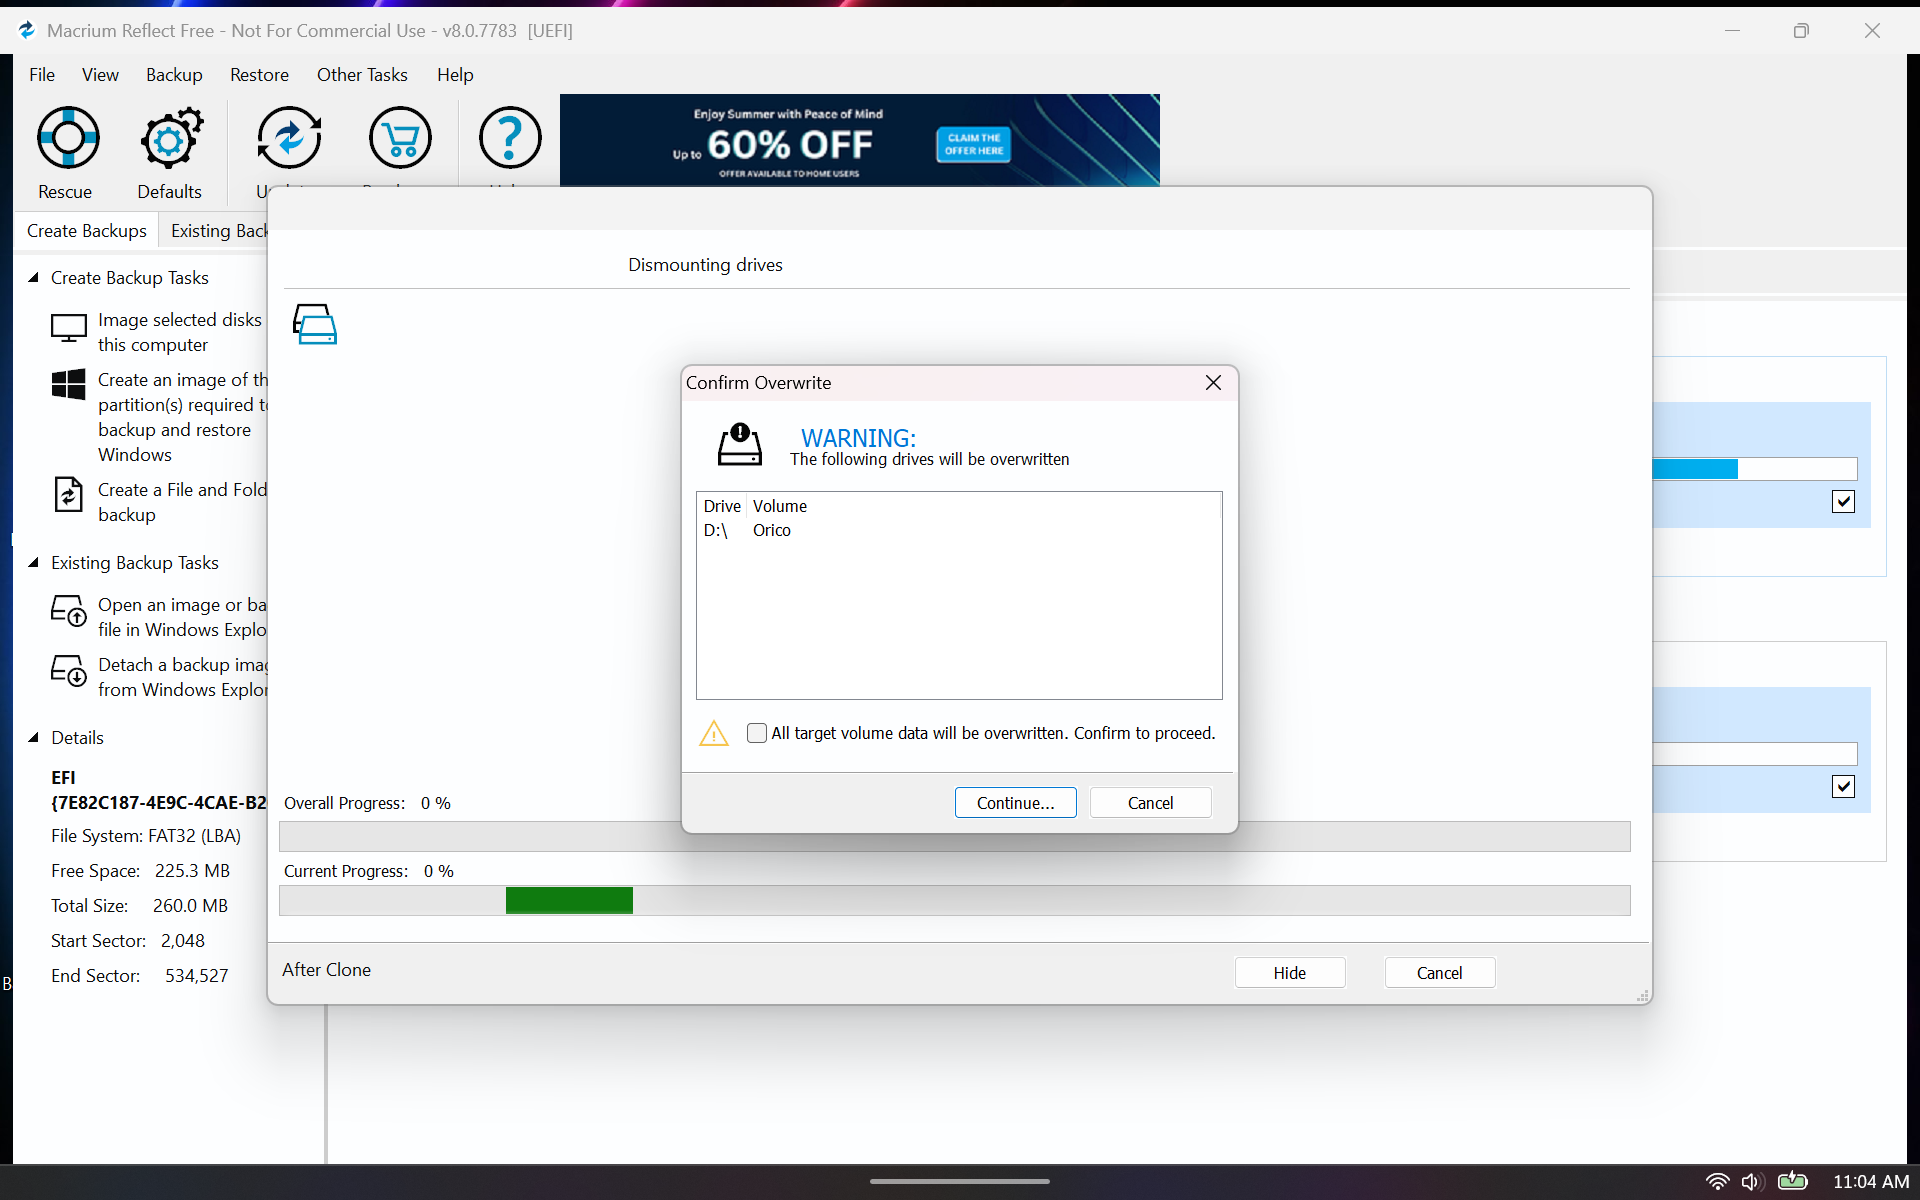Click the Start Sector 2,048 value
Image resolution: width=1920 pixels, height=1200 pixels.
point(182,941)
